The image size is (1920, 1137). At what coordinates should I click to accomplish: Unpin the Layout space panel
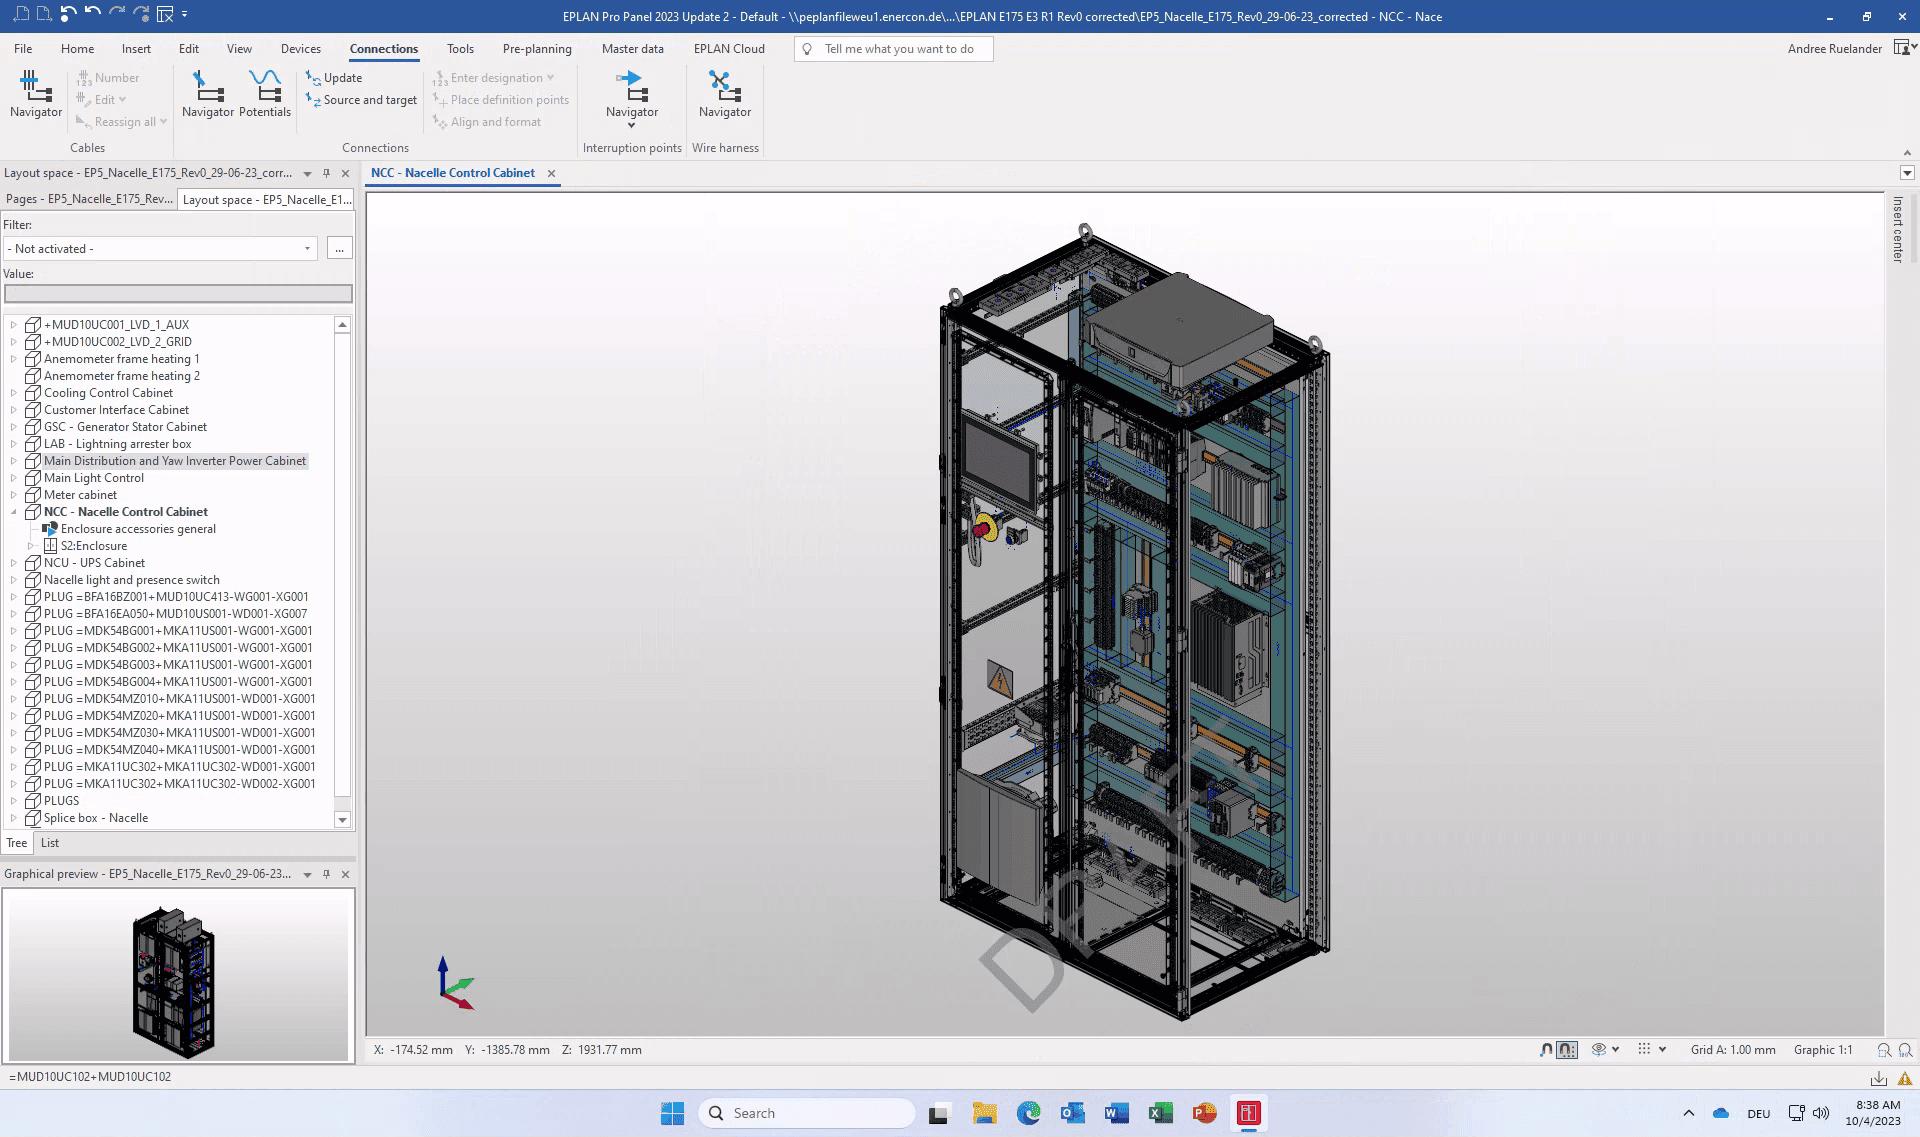click(x=325, y=173)
